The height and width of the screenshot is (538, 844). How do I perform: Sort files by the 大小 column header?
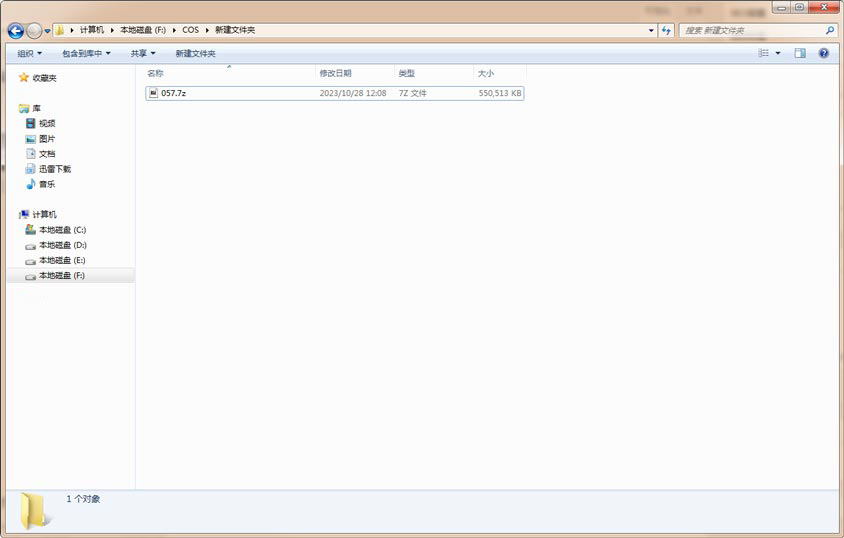pyautogui.click(x=485, y=74)
